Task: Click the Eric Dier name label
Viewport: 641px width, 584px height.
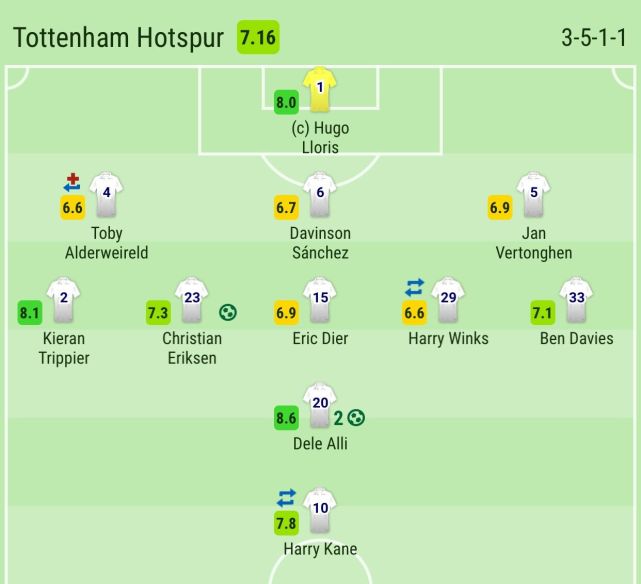Action: [320, 338]
